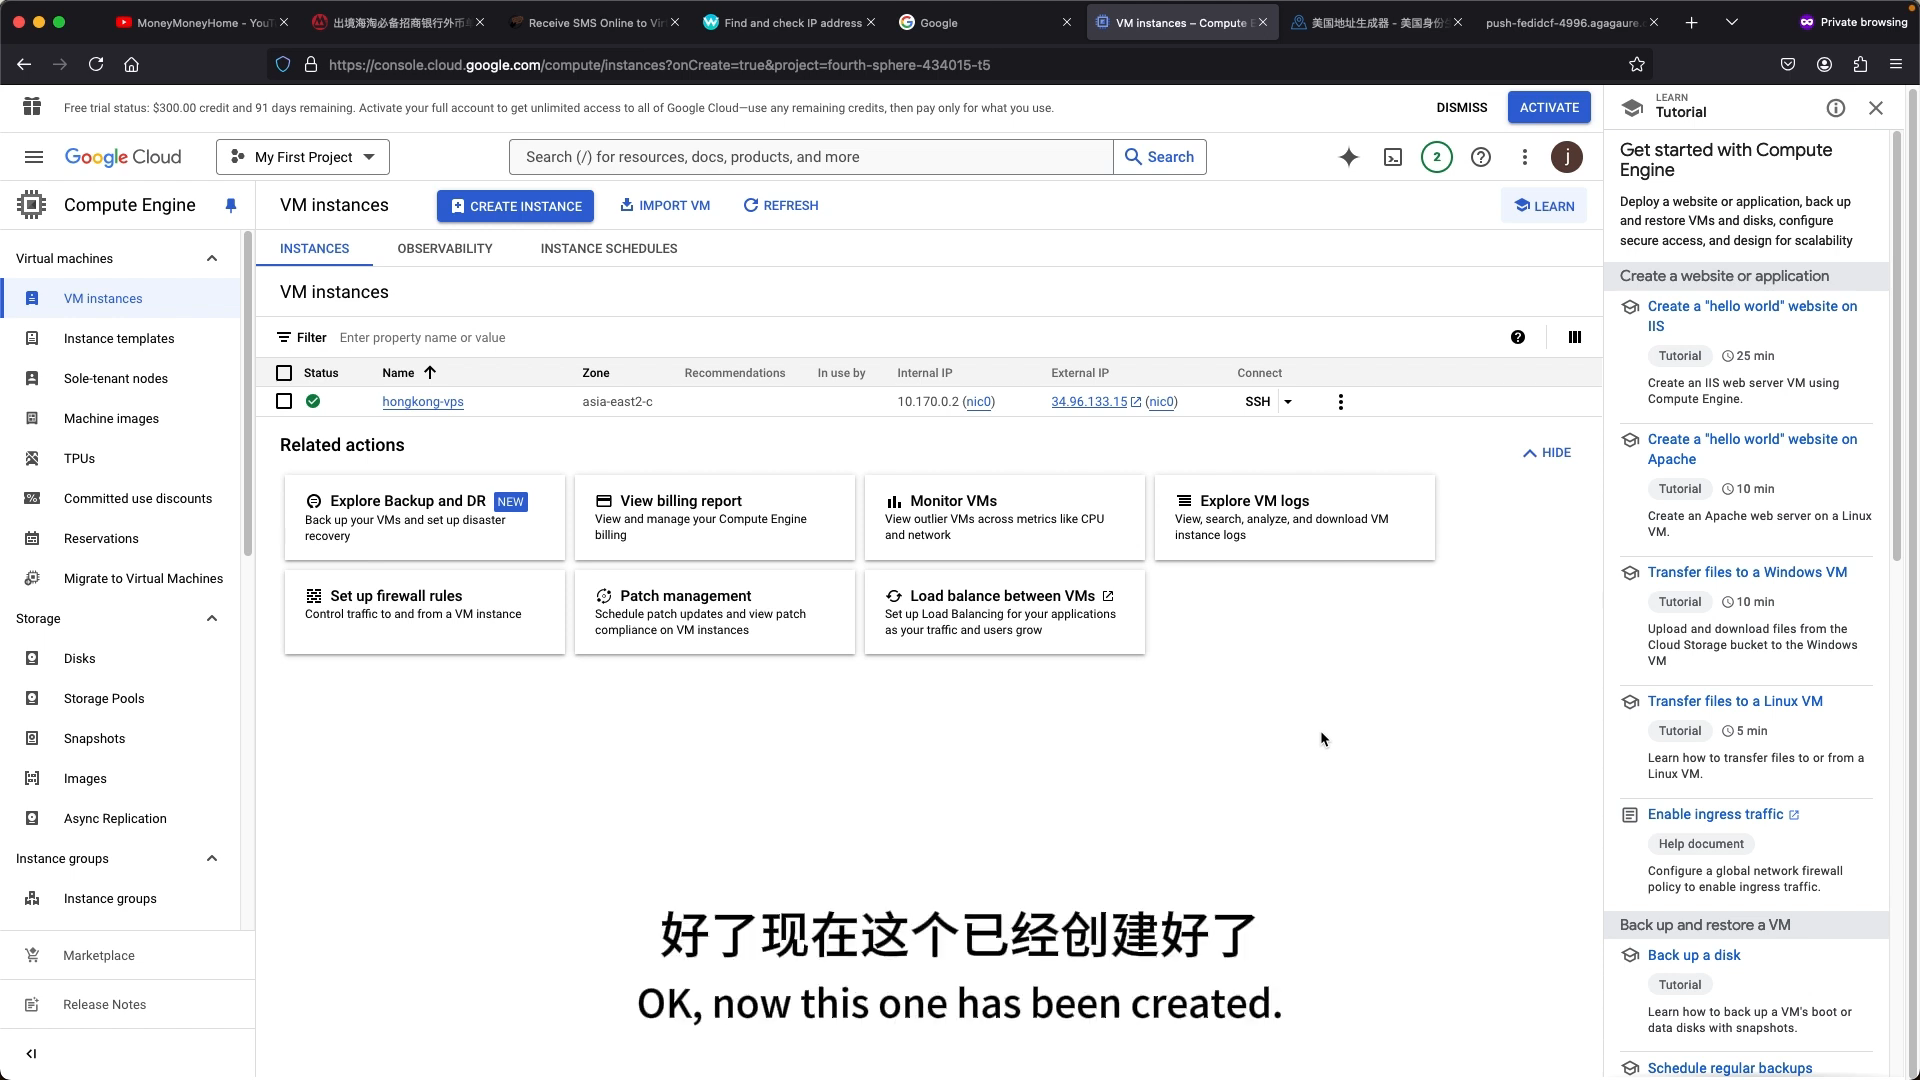Select the Instances tab
This screenshot has height=1080, width=1920.
tap(314, 249)
